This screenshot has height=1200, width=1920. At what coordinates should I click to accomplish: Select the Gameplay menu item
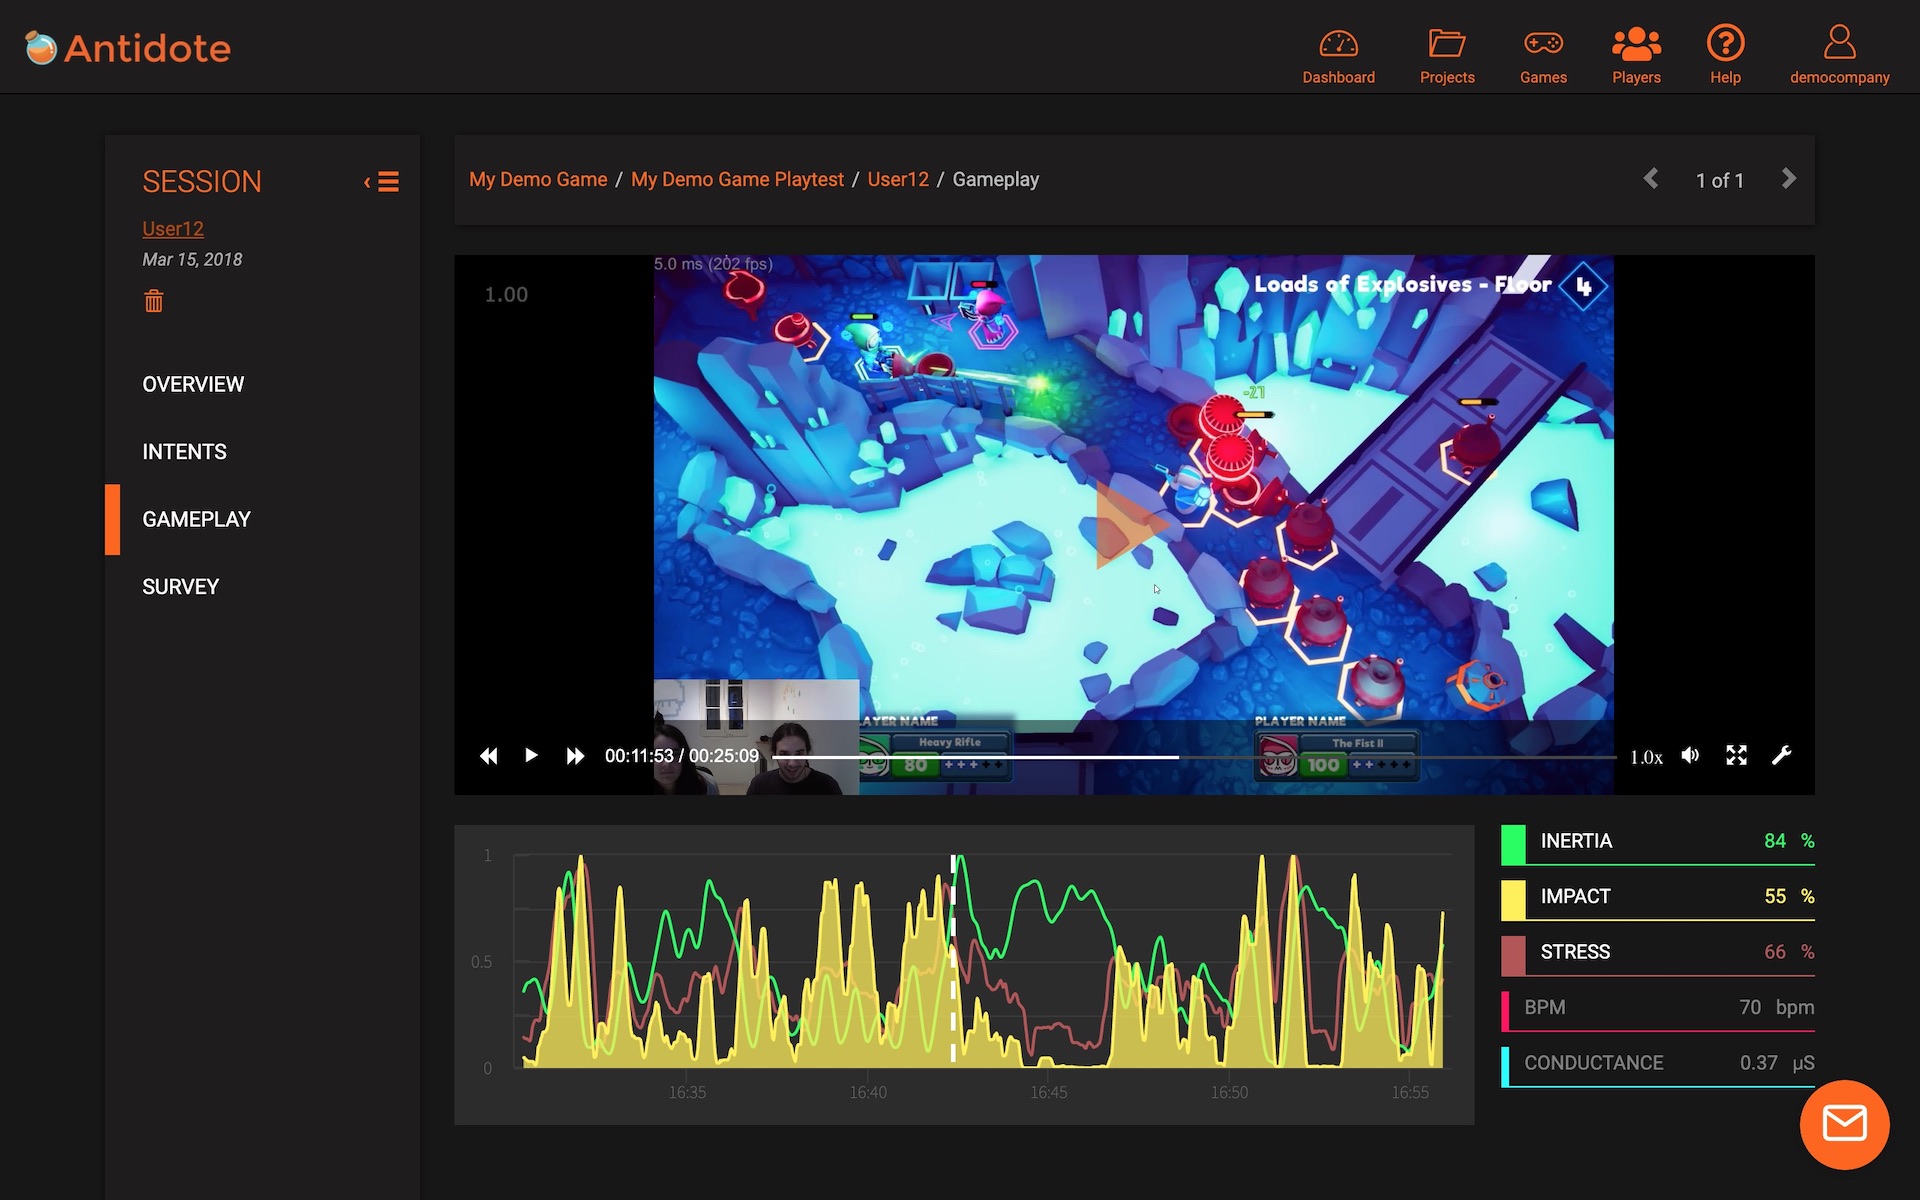(x=196, y=520)
